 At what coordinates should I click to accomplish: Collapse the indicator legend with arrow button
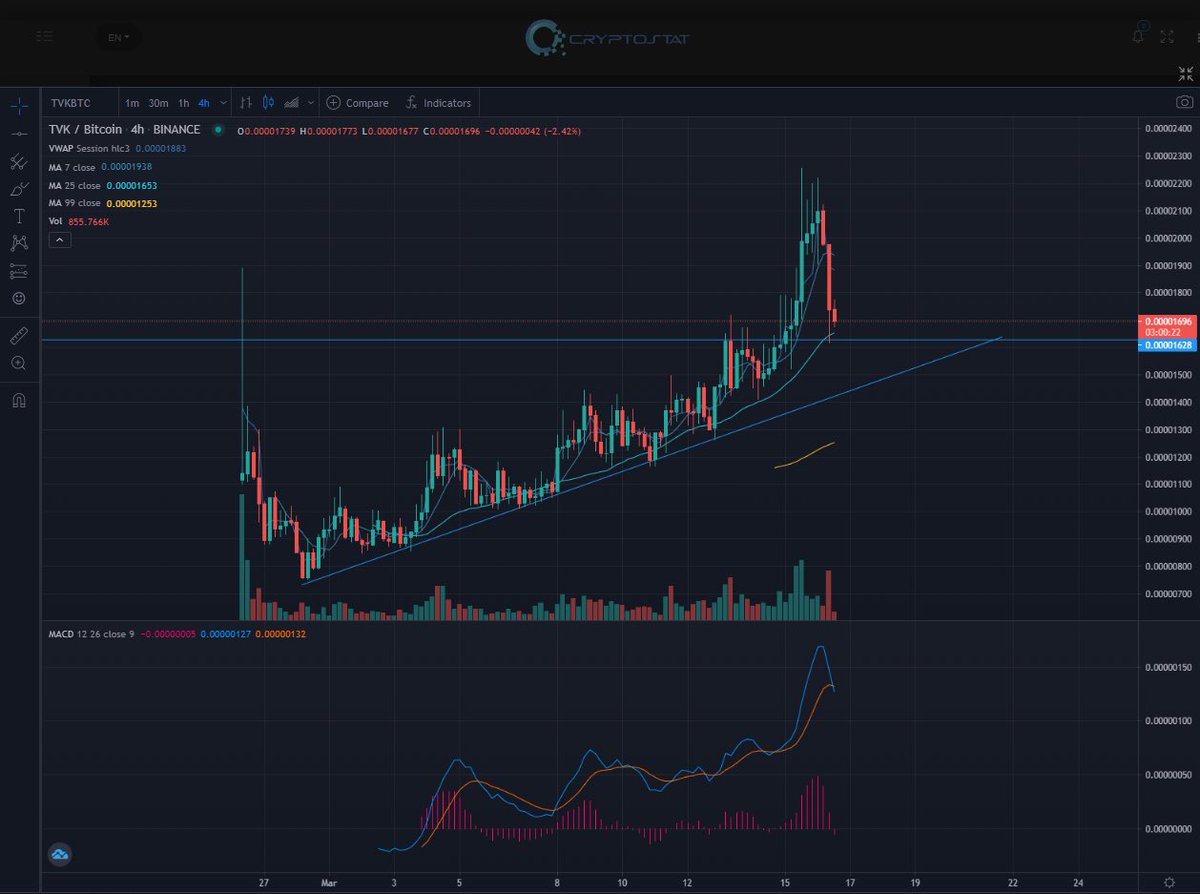tap(58, 239)
